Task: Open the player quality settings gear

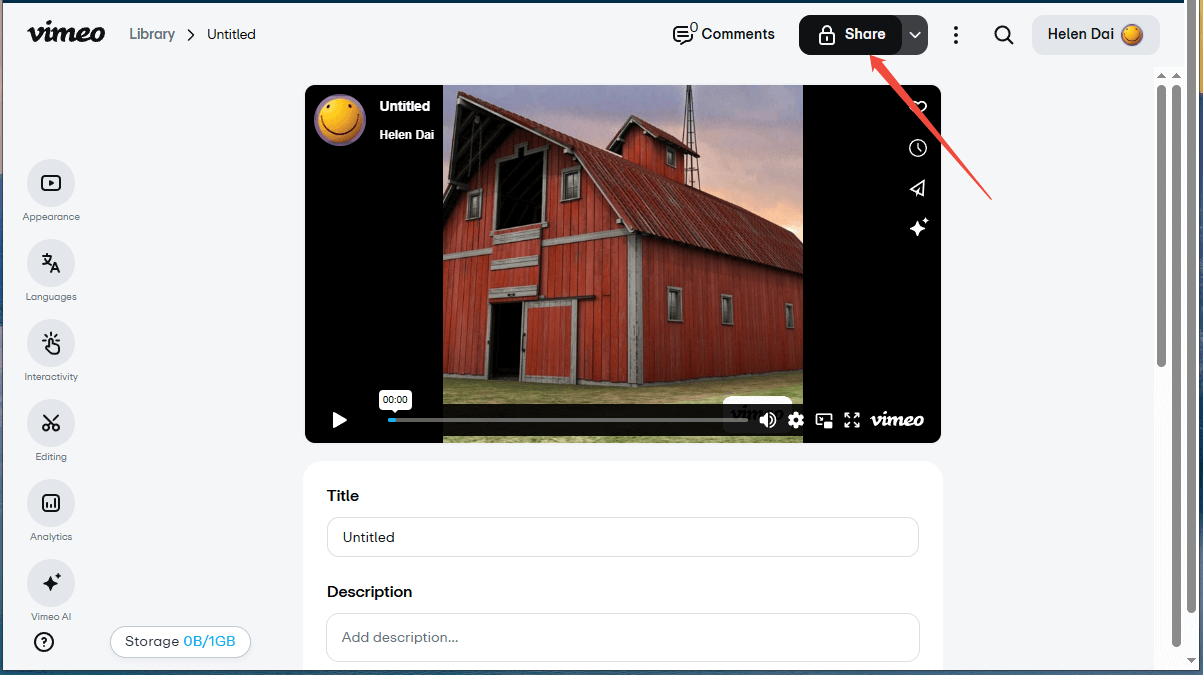Action: click(x=796, y=420)
